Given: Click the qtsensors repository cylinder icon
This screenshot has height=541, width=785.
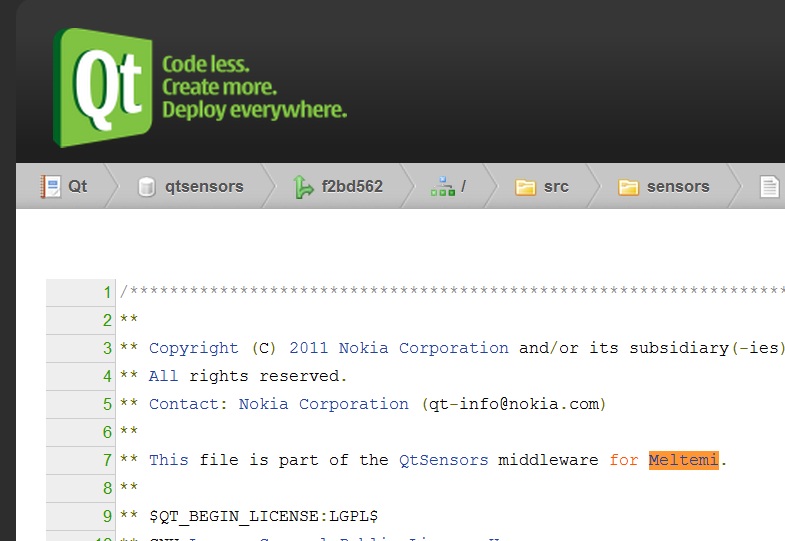Looking at the screenshot, I should [x=147, y=187].
